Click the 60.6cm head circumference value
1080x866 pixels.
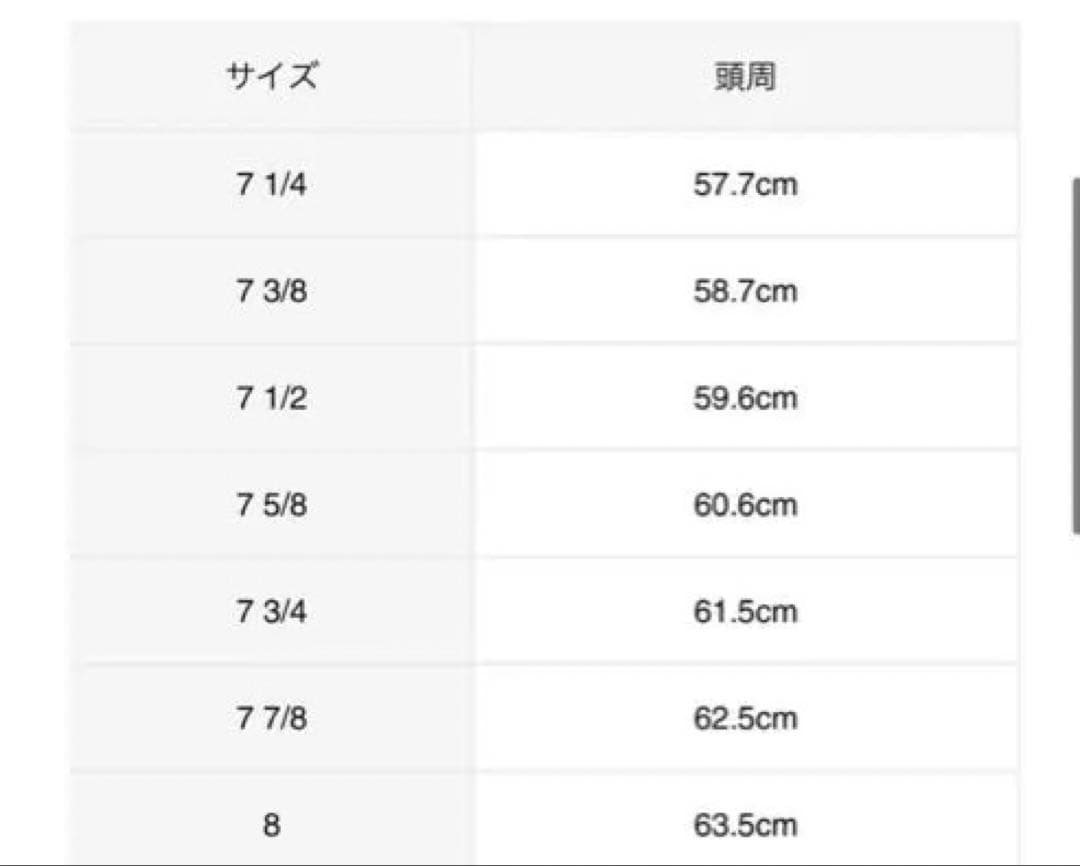[746, 505]
